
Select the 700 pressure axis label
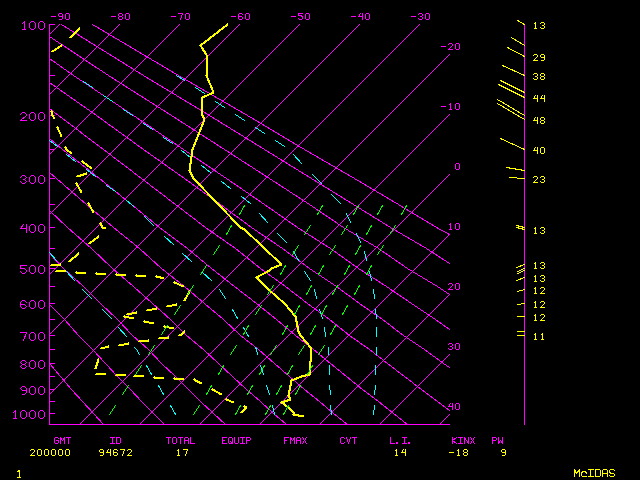coord(32,337)
